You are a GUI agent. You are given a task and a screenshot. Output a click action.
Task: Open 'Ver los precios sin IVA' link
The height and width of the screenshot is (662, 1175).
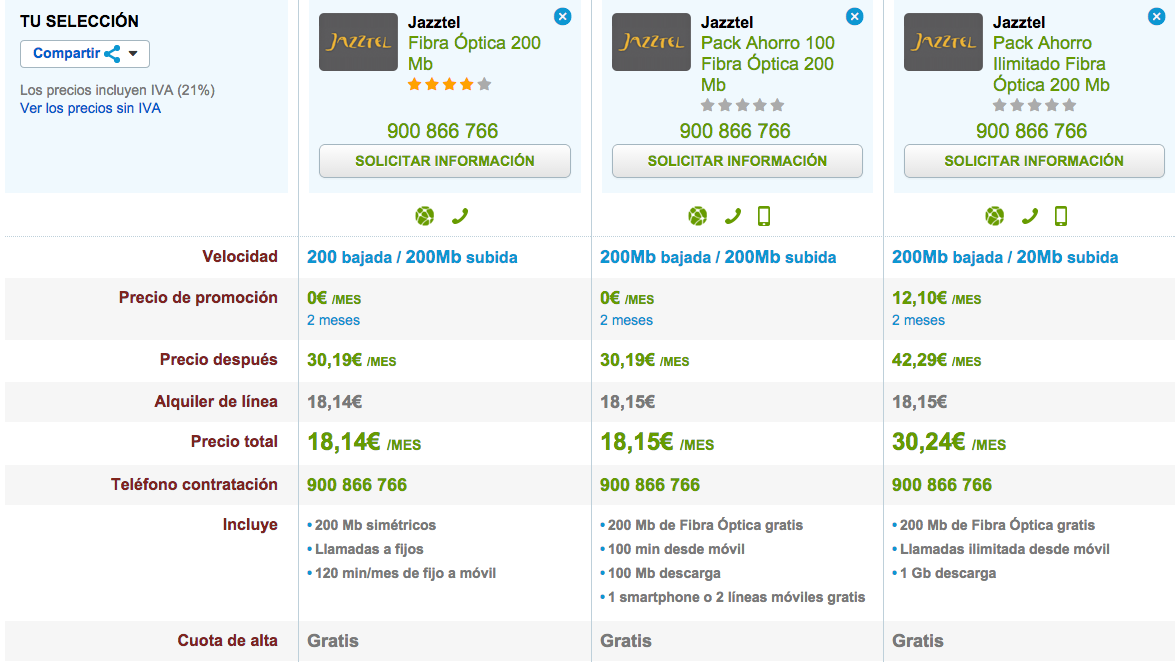point(91,109)
